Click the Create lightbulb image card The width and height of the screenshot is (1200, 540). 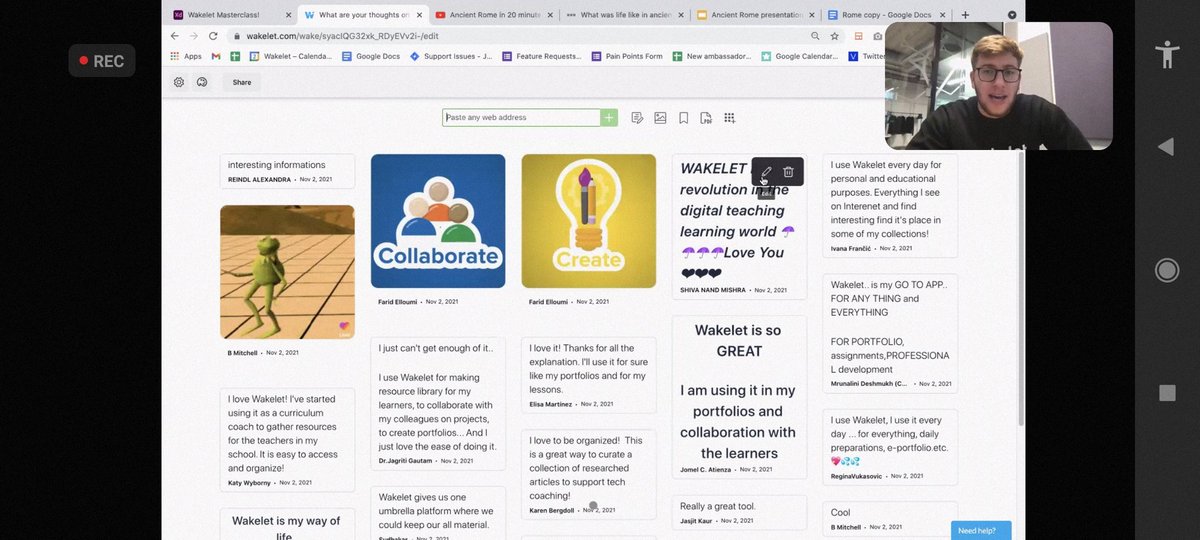(589, 221)
